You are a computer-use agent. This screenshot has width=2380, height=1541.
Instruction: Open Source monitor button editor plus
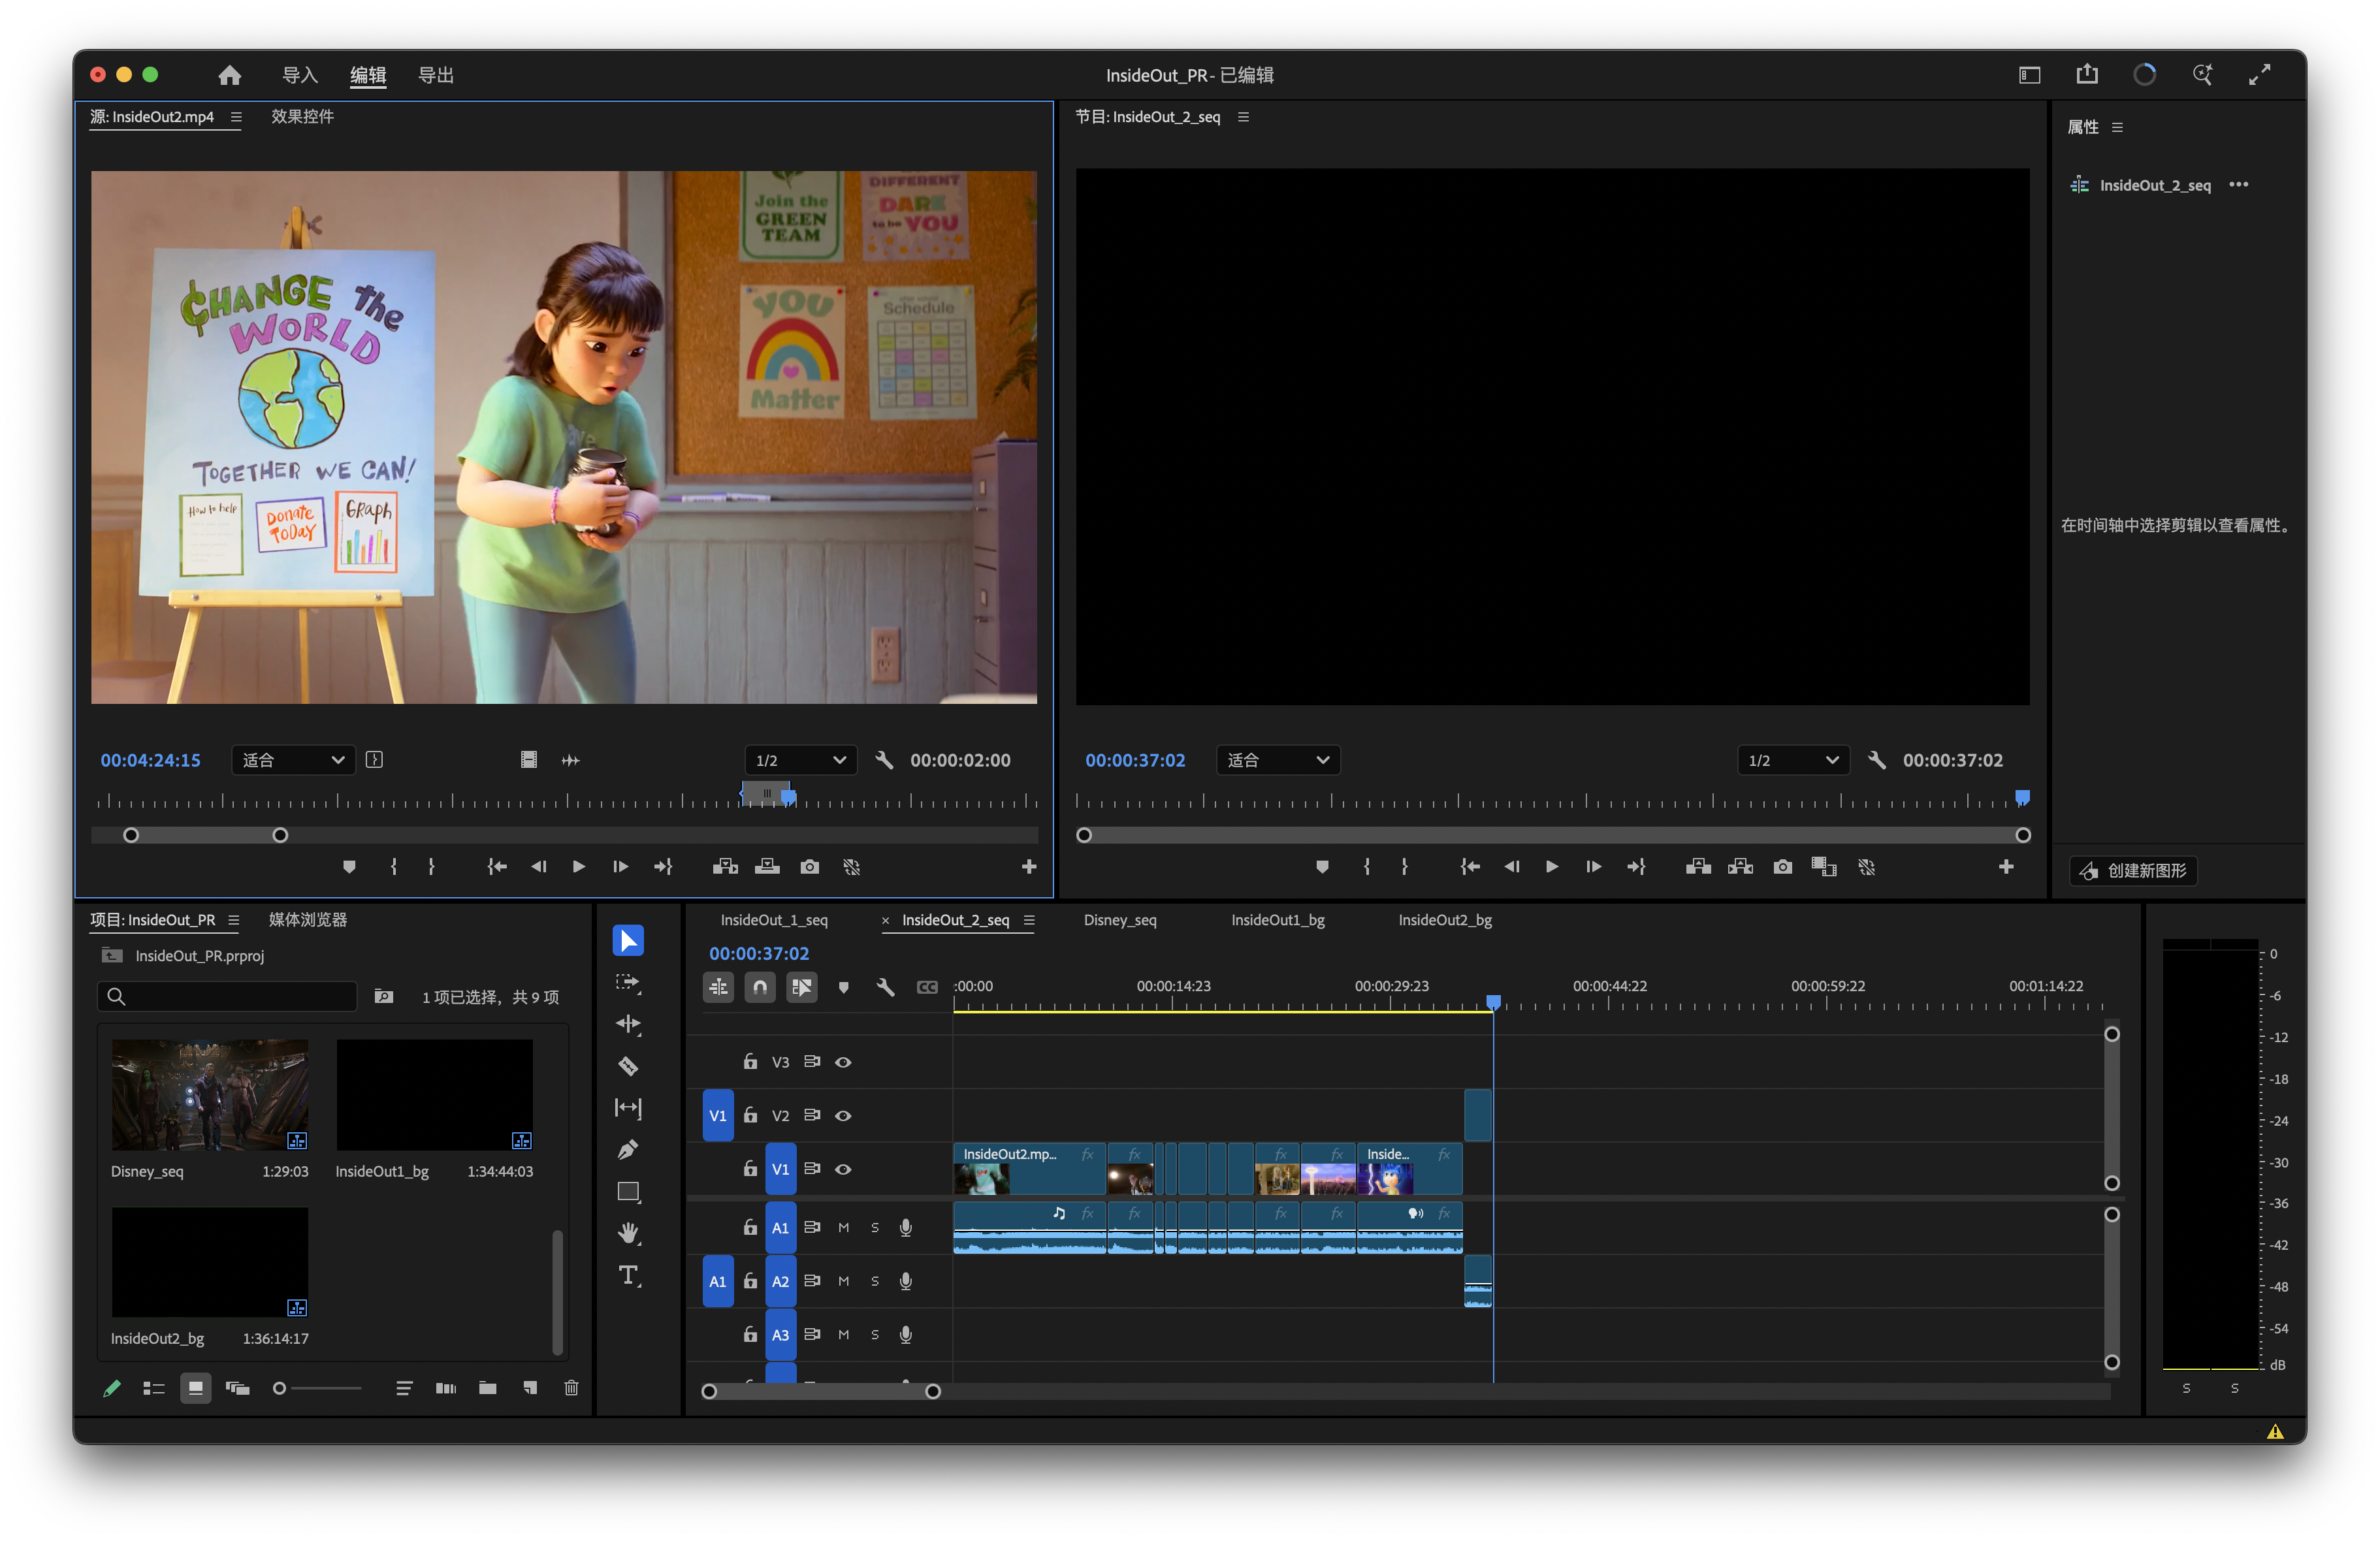1029,867
